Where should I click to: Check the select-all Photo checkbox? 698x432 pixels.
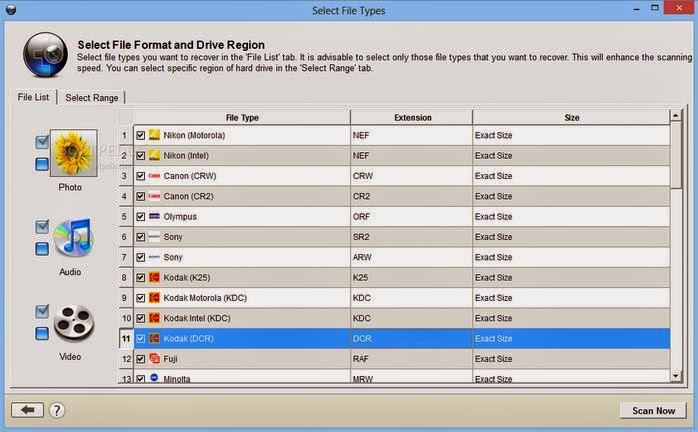[x=42, y=142]
